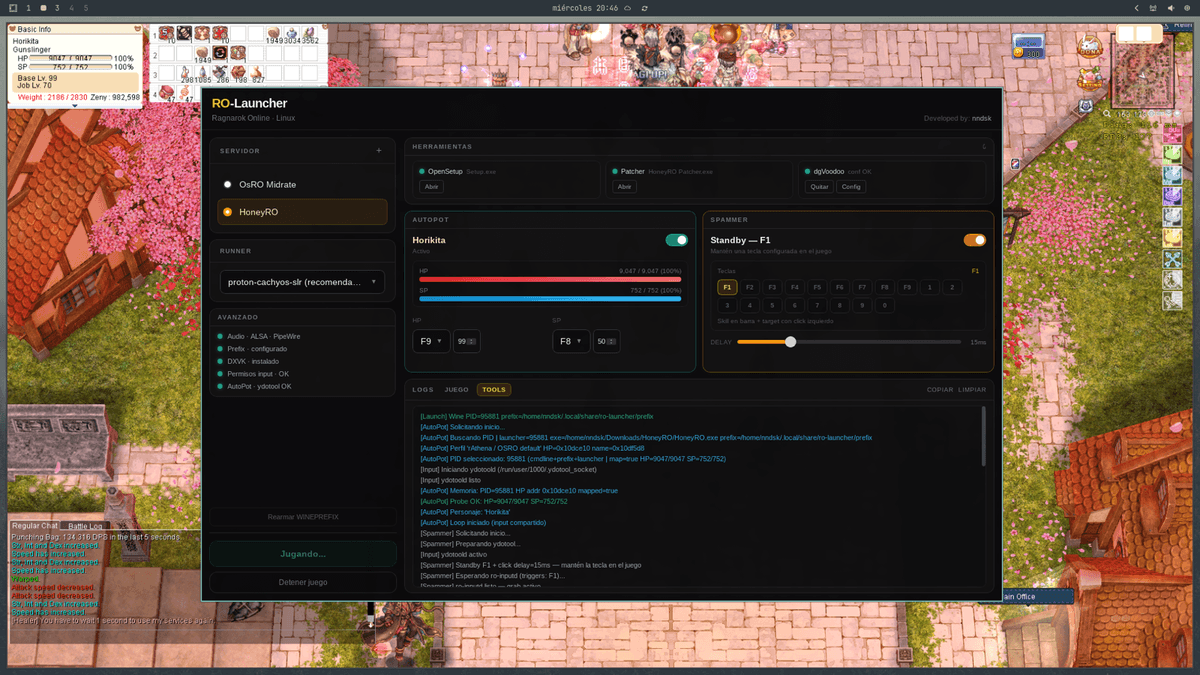Open the dgVoodoo Config button
This screenshot has width=1200, height=675.
click(x=851, y=187)
